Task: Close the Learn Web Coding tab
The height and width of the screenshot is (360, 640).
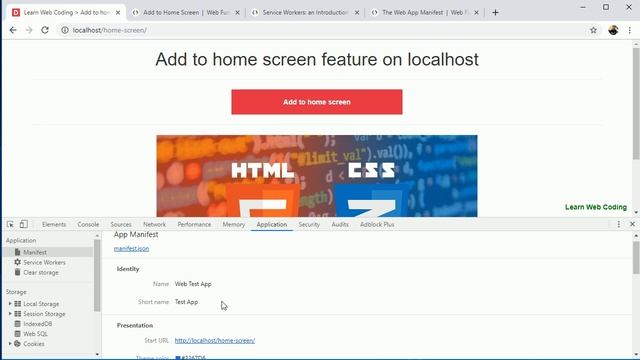Action: pyautogui.click(x=118, y=13)
